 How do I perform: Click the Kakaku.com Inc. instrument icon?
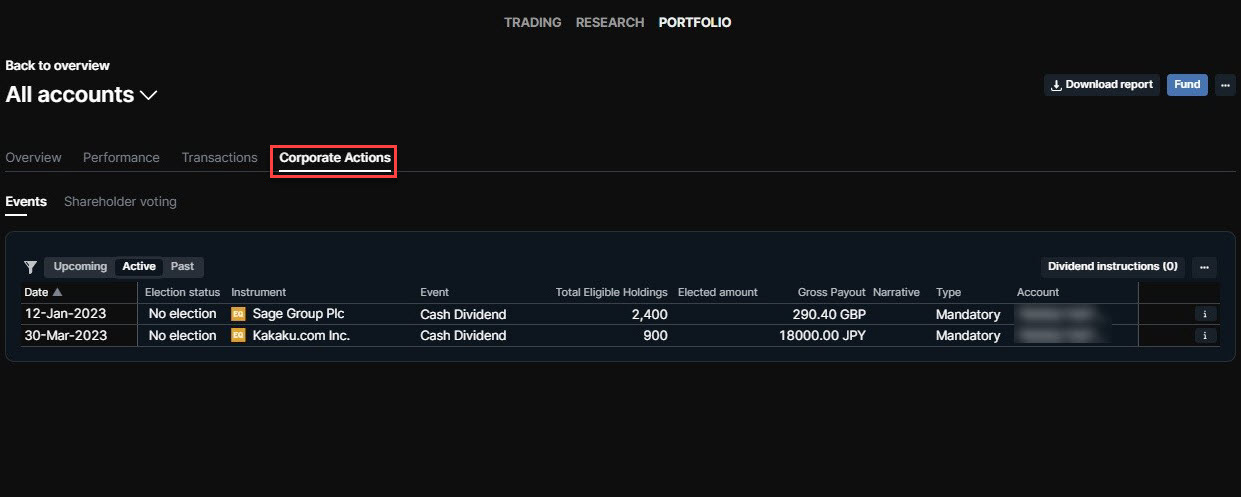238,336
